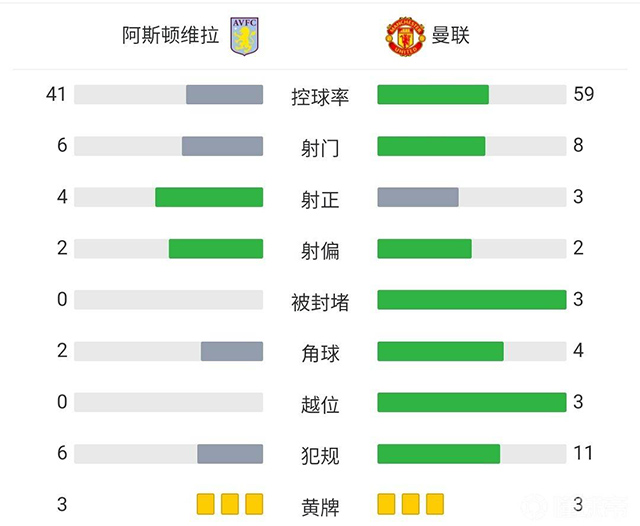Click Manchester United's green possession bar
The image size is (640, 526).
point(433,95)
